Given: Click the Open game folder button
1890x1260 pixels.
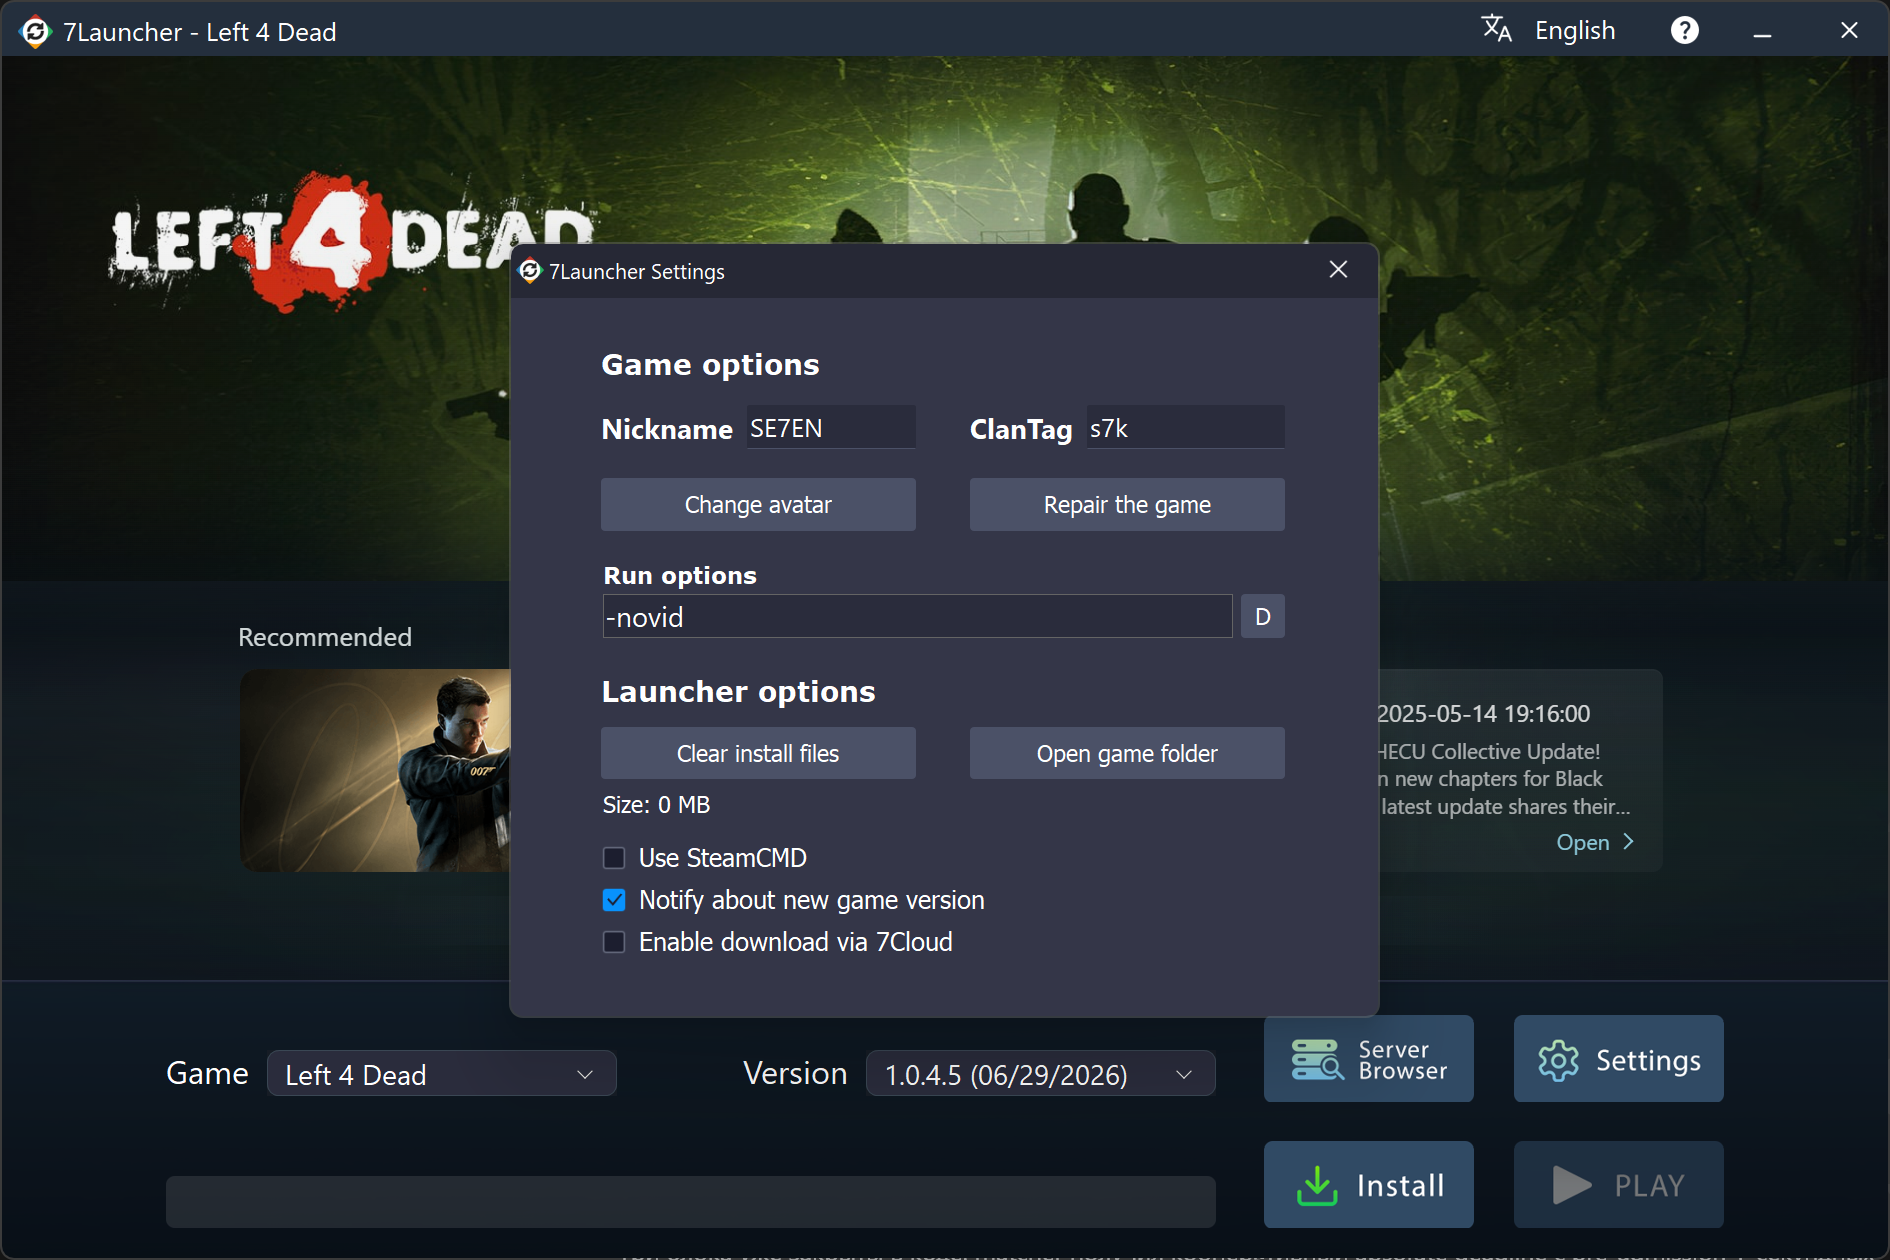Looking at the screenshot, I should pyautogui.click(x=1127, y=753).
